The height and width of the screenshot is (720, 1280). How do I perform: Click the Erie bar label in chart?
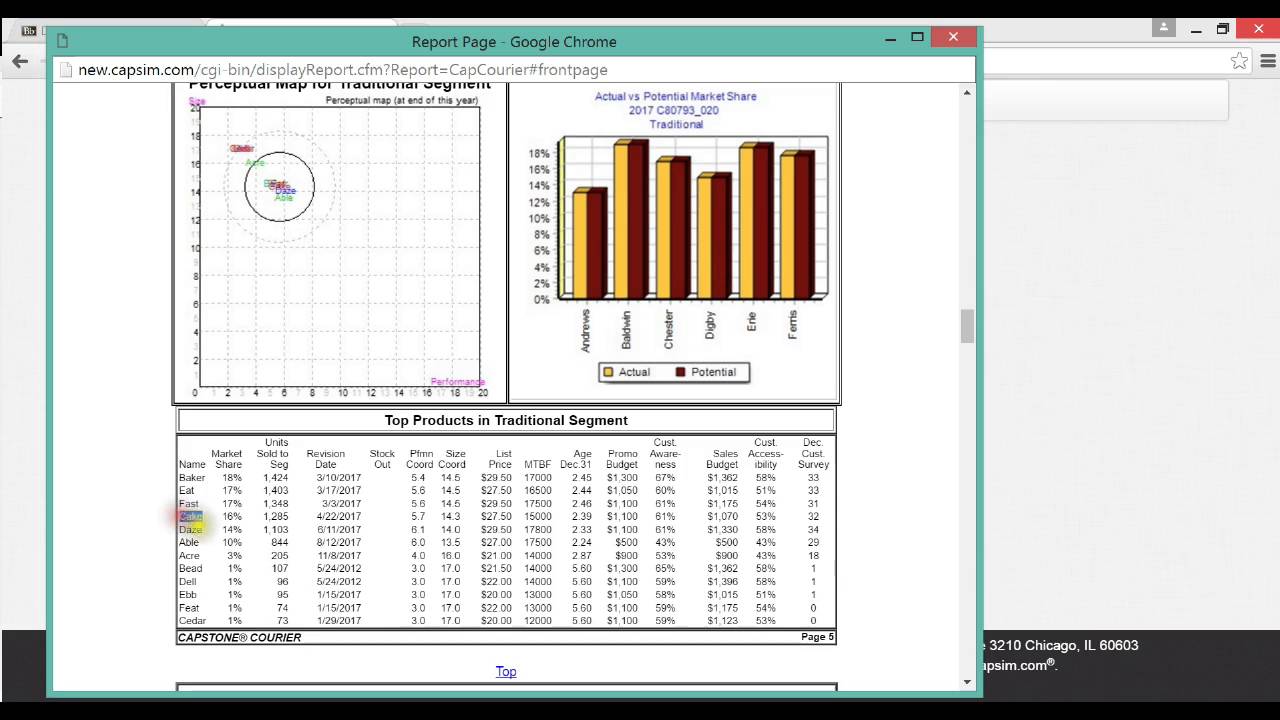point(751,322)
